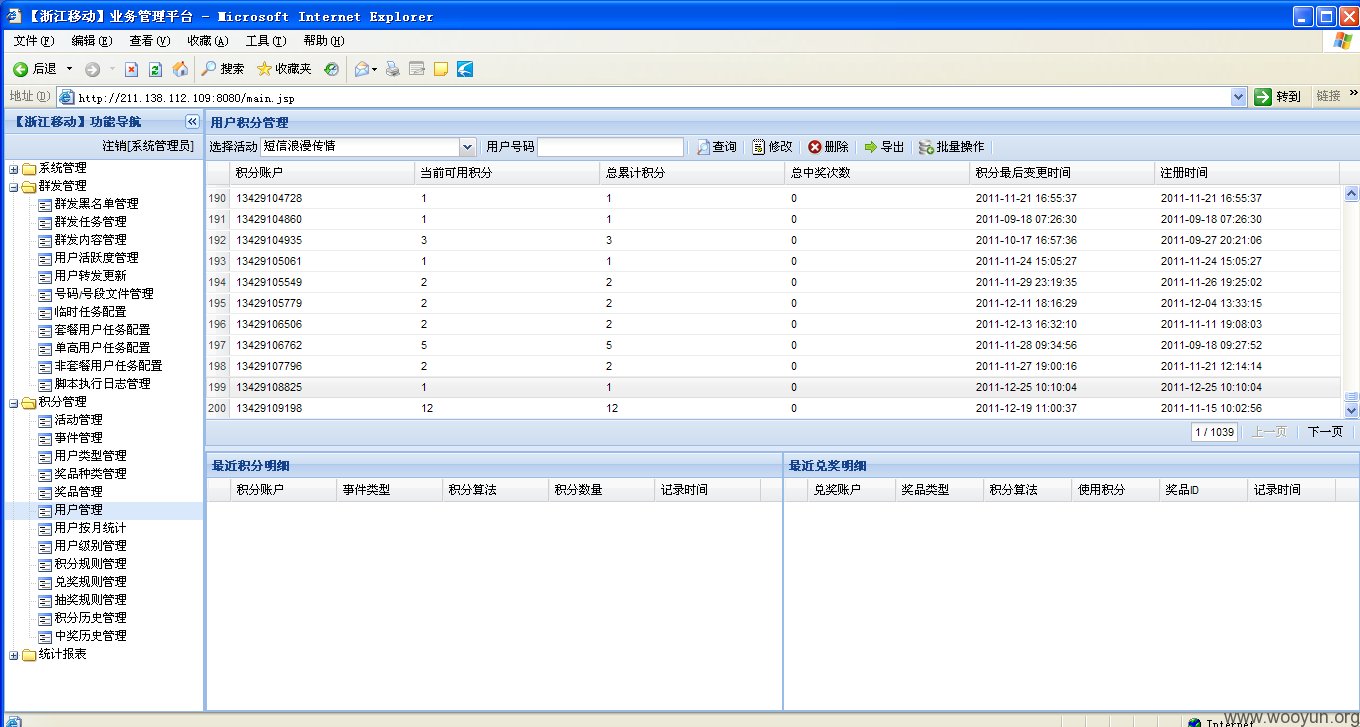Click the green Refresh page icon

point(155,69)
